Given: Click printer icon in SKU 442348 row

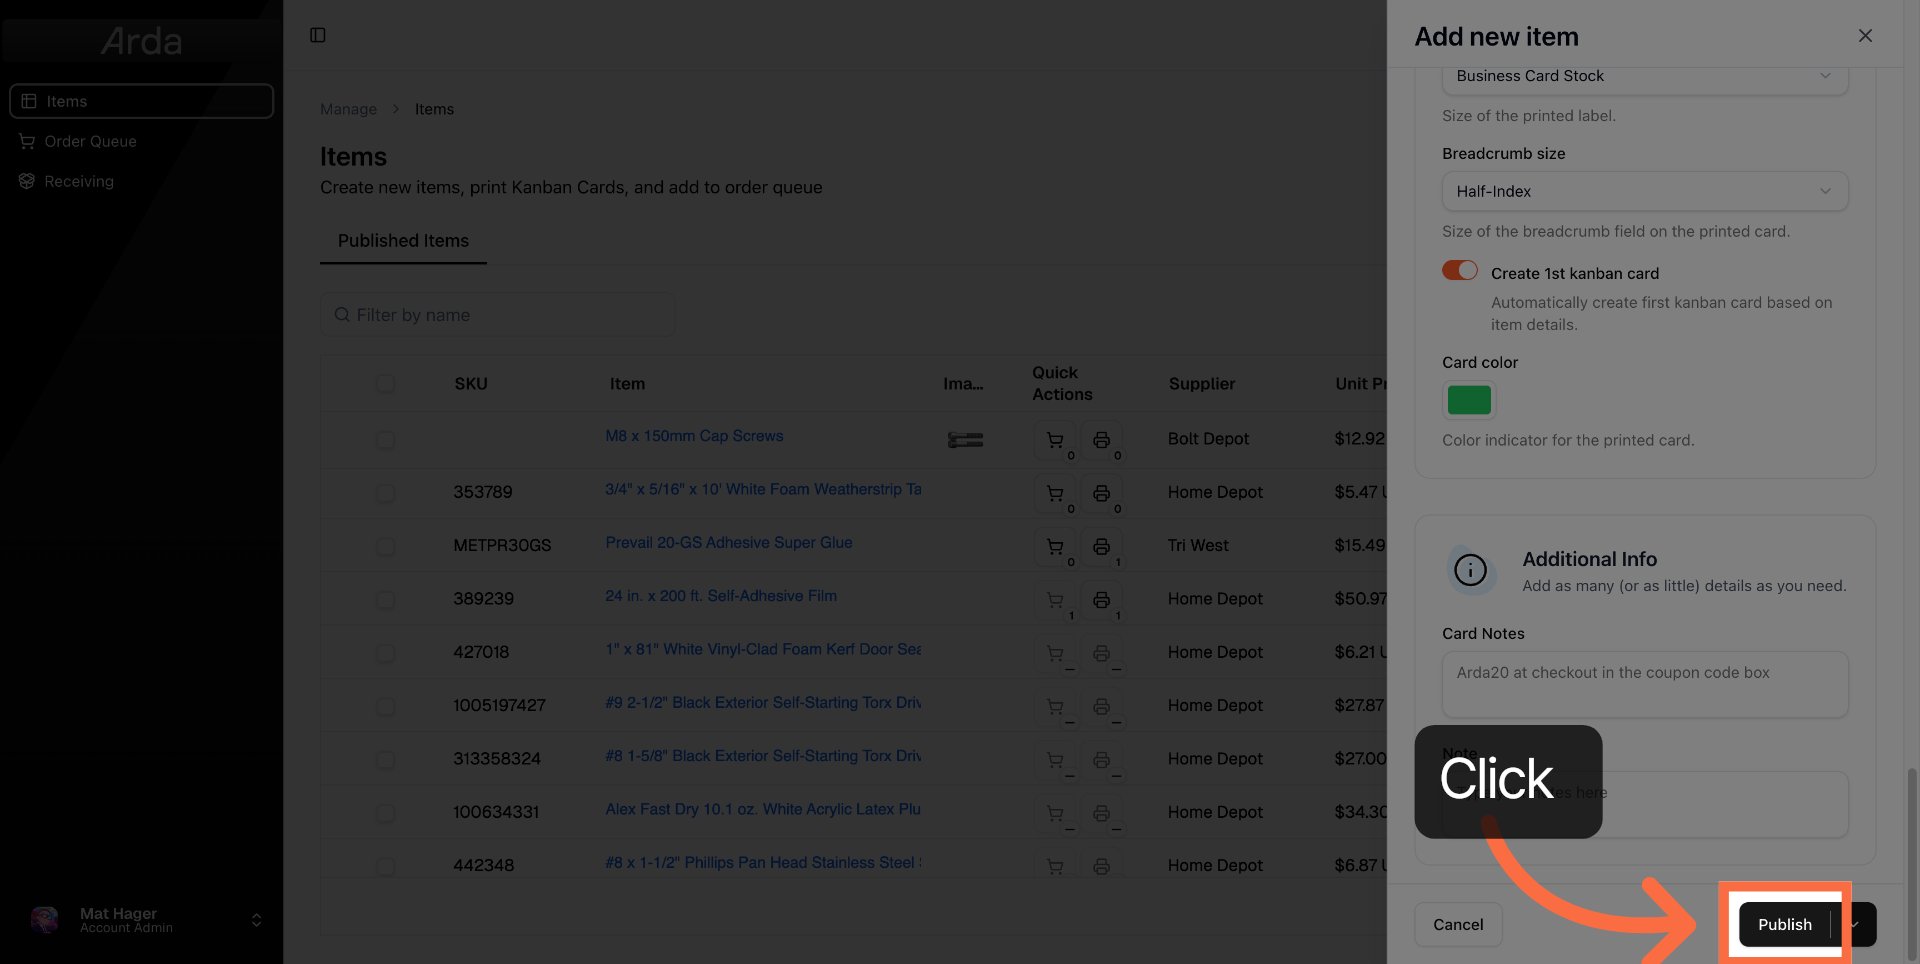Looking at the screenshot, I should click(1101, 866).
